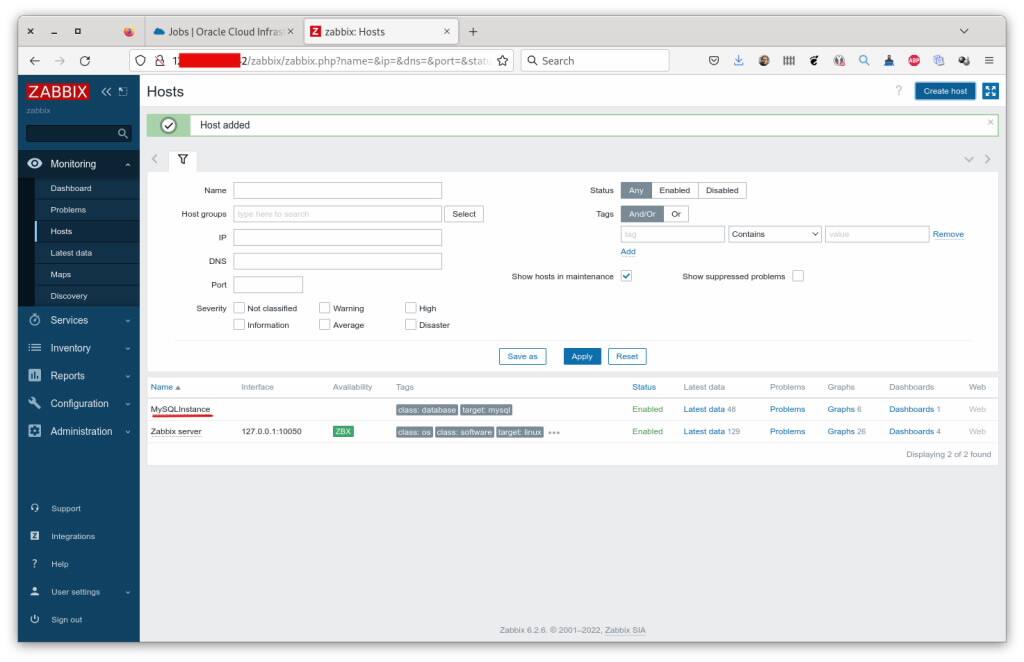Collapse the Zabbix sidebar menu

pyautogui.click(x=106, y=91)
